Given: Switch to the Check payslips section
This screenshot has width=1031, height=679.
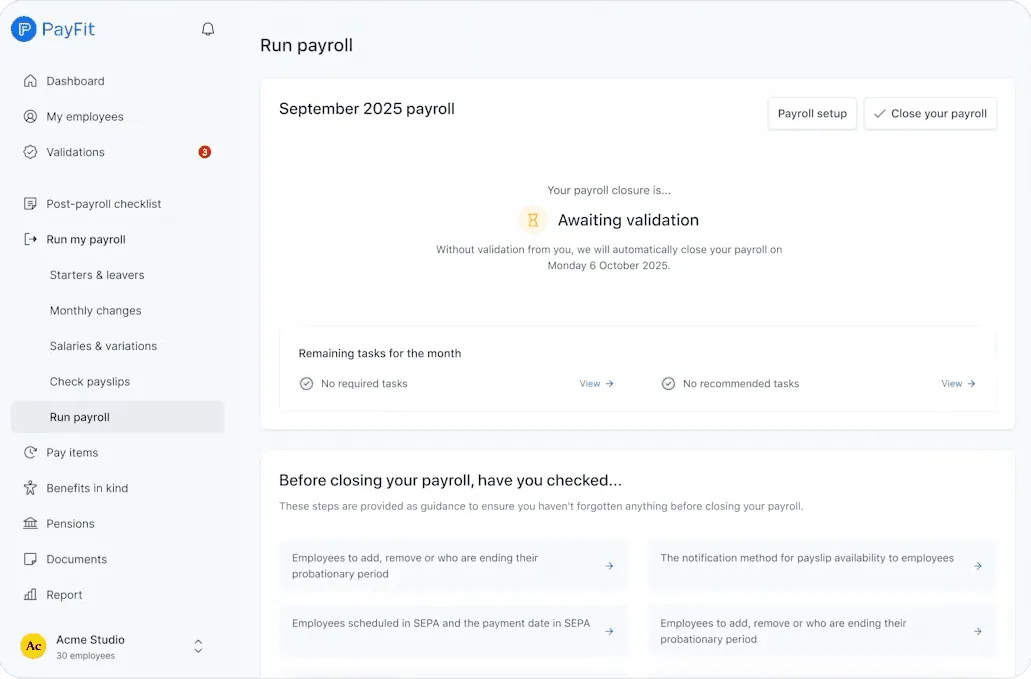Looking at the screenshot, I should coord(88,381).
